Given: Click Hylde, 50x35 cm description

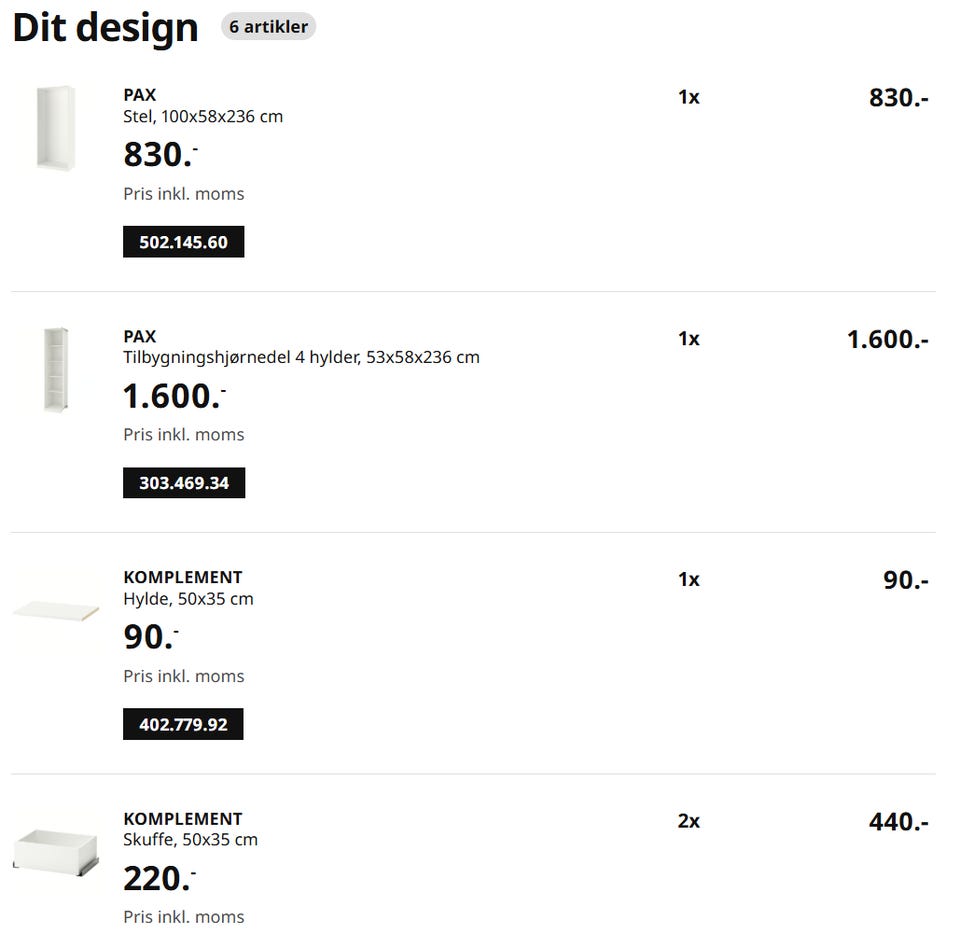Looking at the screenshot, I should [x=189, y=599].
